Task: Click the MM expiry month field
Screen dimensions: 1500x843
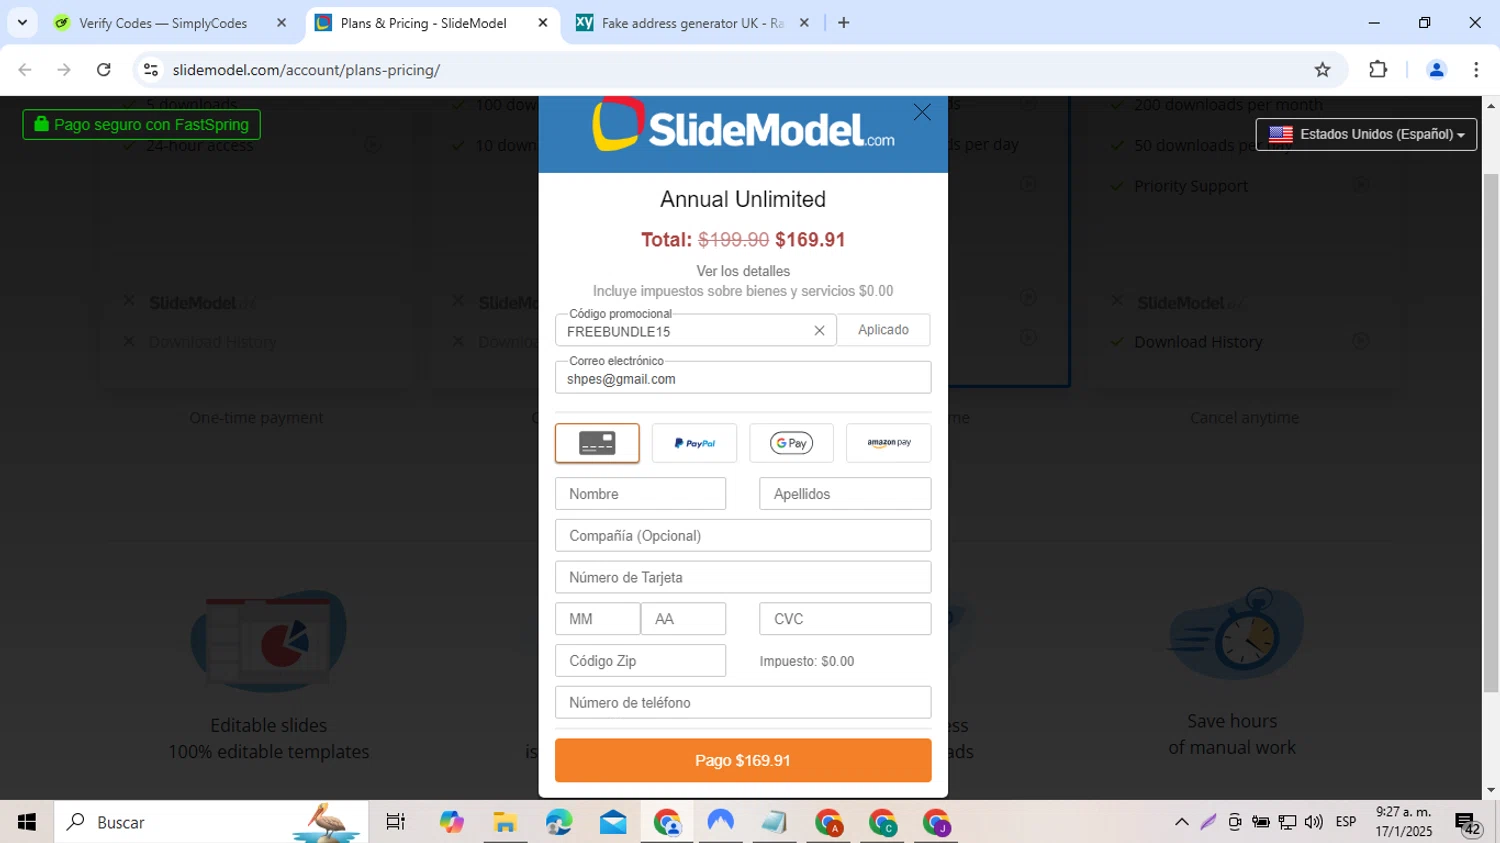Action: click(597, 619)
